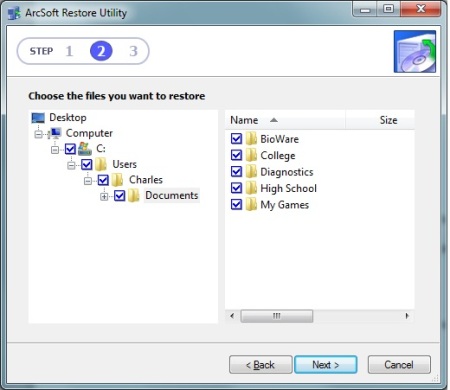450x390 pixels.
Task: Uncheck the BioWare checkbox
Action: pos(236,138)
